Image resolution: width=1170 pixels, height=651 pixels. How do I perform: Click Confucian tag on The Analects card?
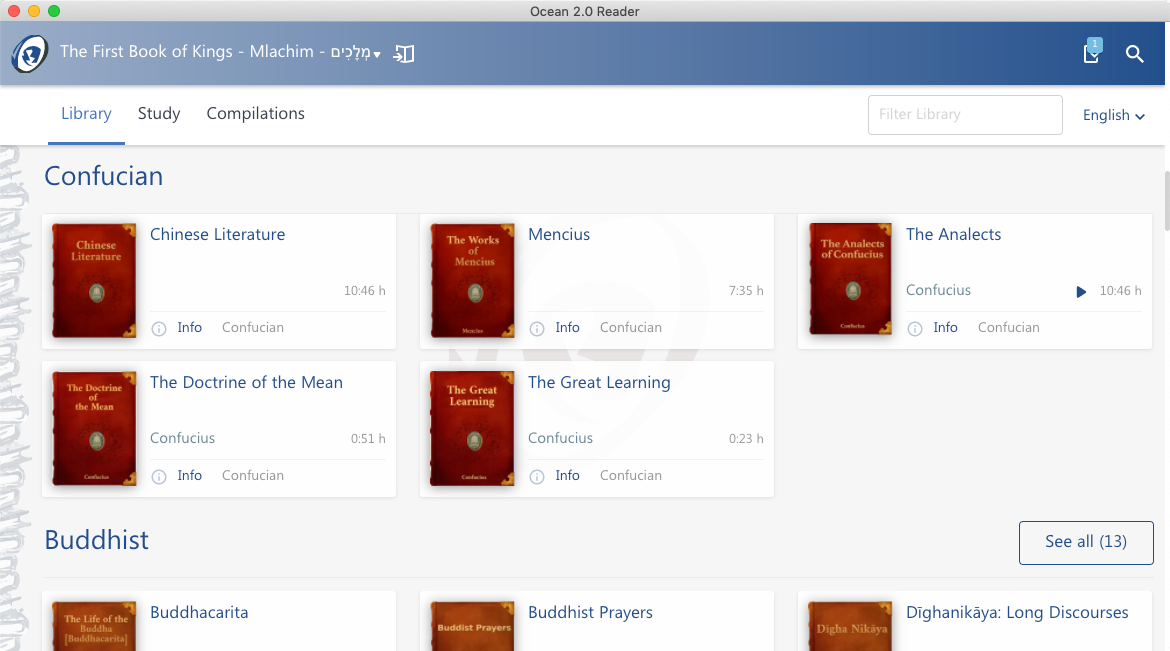tap(1009, 327)
